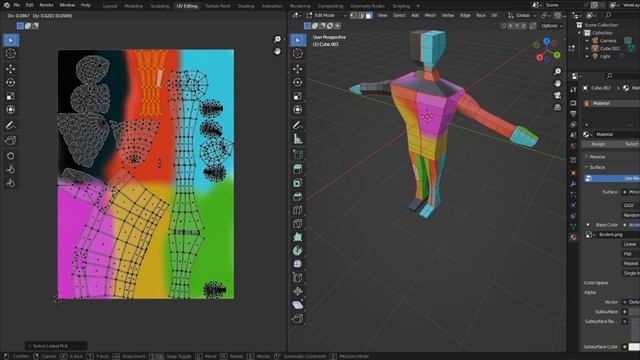Select the Smooth tool in viewport toolbar

pos(298,264)
